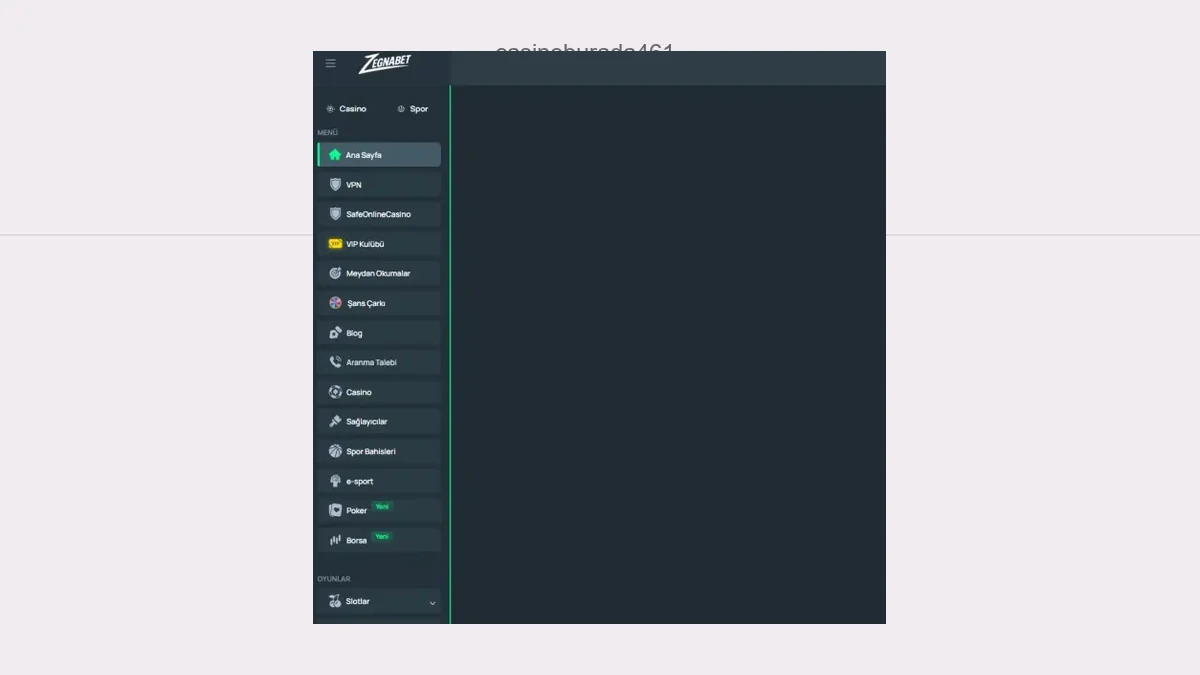Expand the Slotlar chevron

click(x=432, y=603)
